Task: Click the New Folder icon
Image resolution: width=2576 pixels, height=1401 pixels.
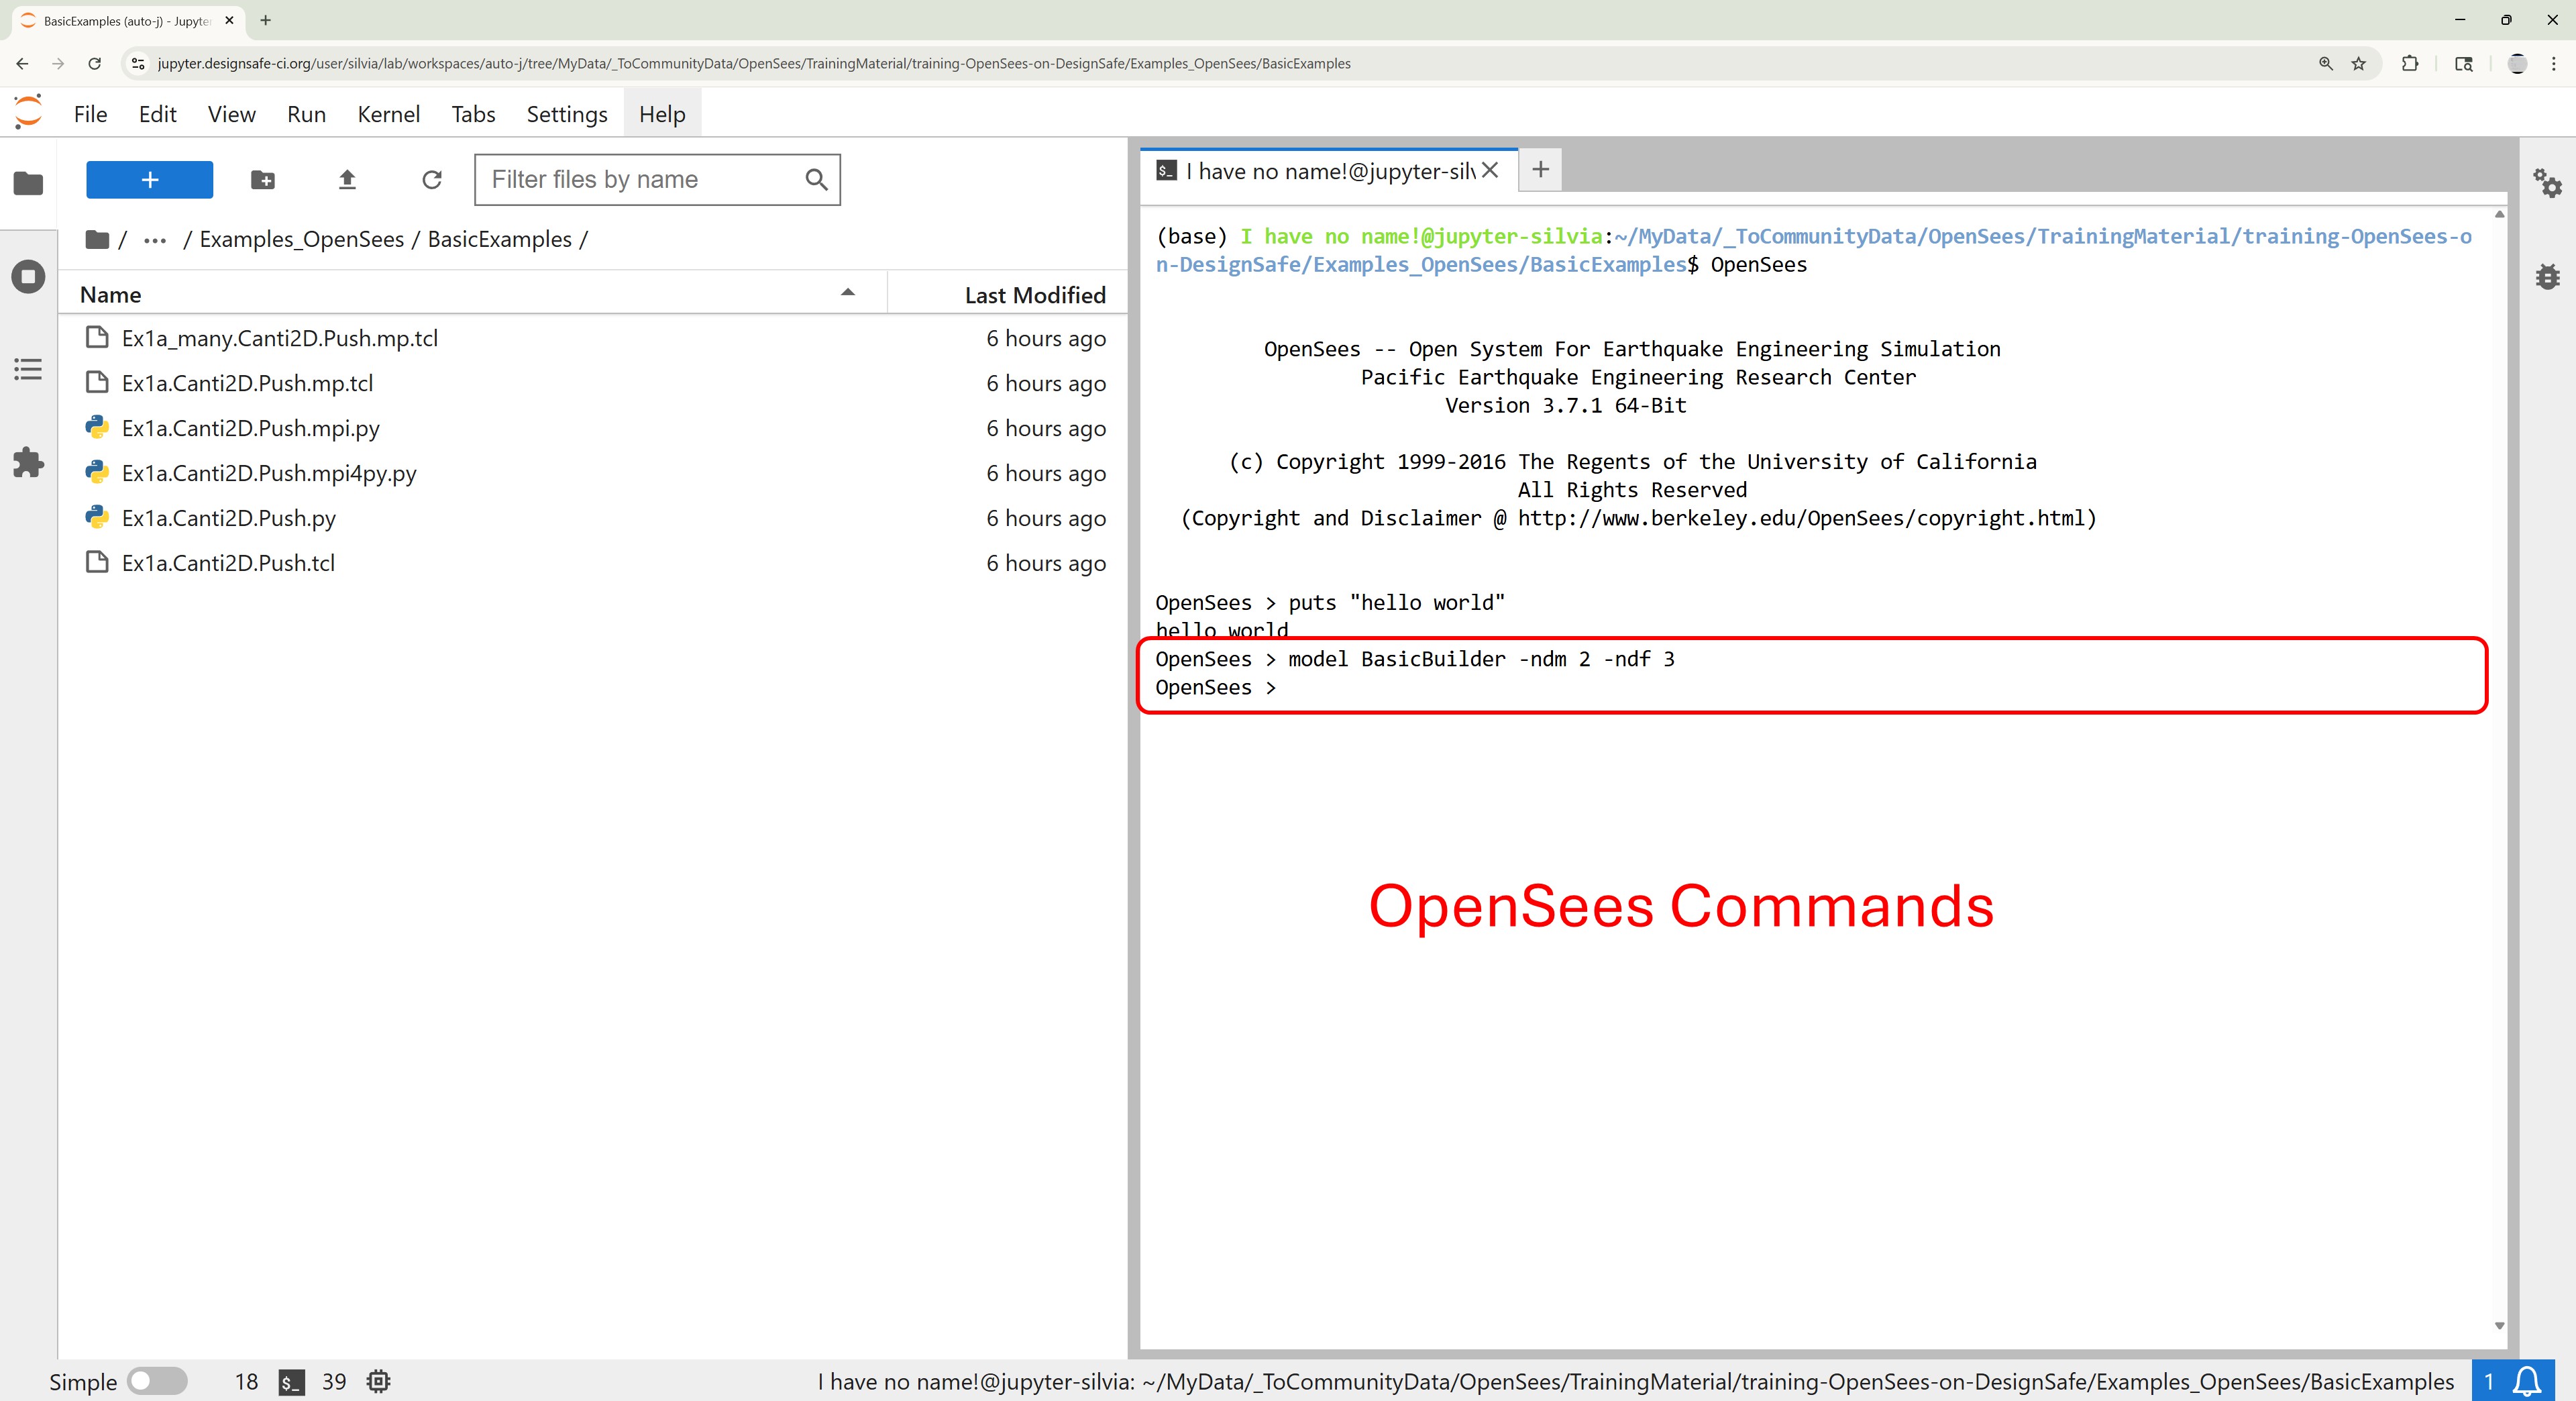Action: 262,180
